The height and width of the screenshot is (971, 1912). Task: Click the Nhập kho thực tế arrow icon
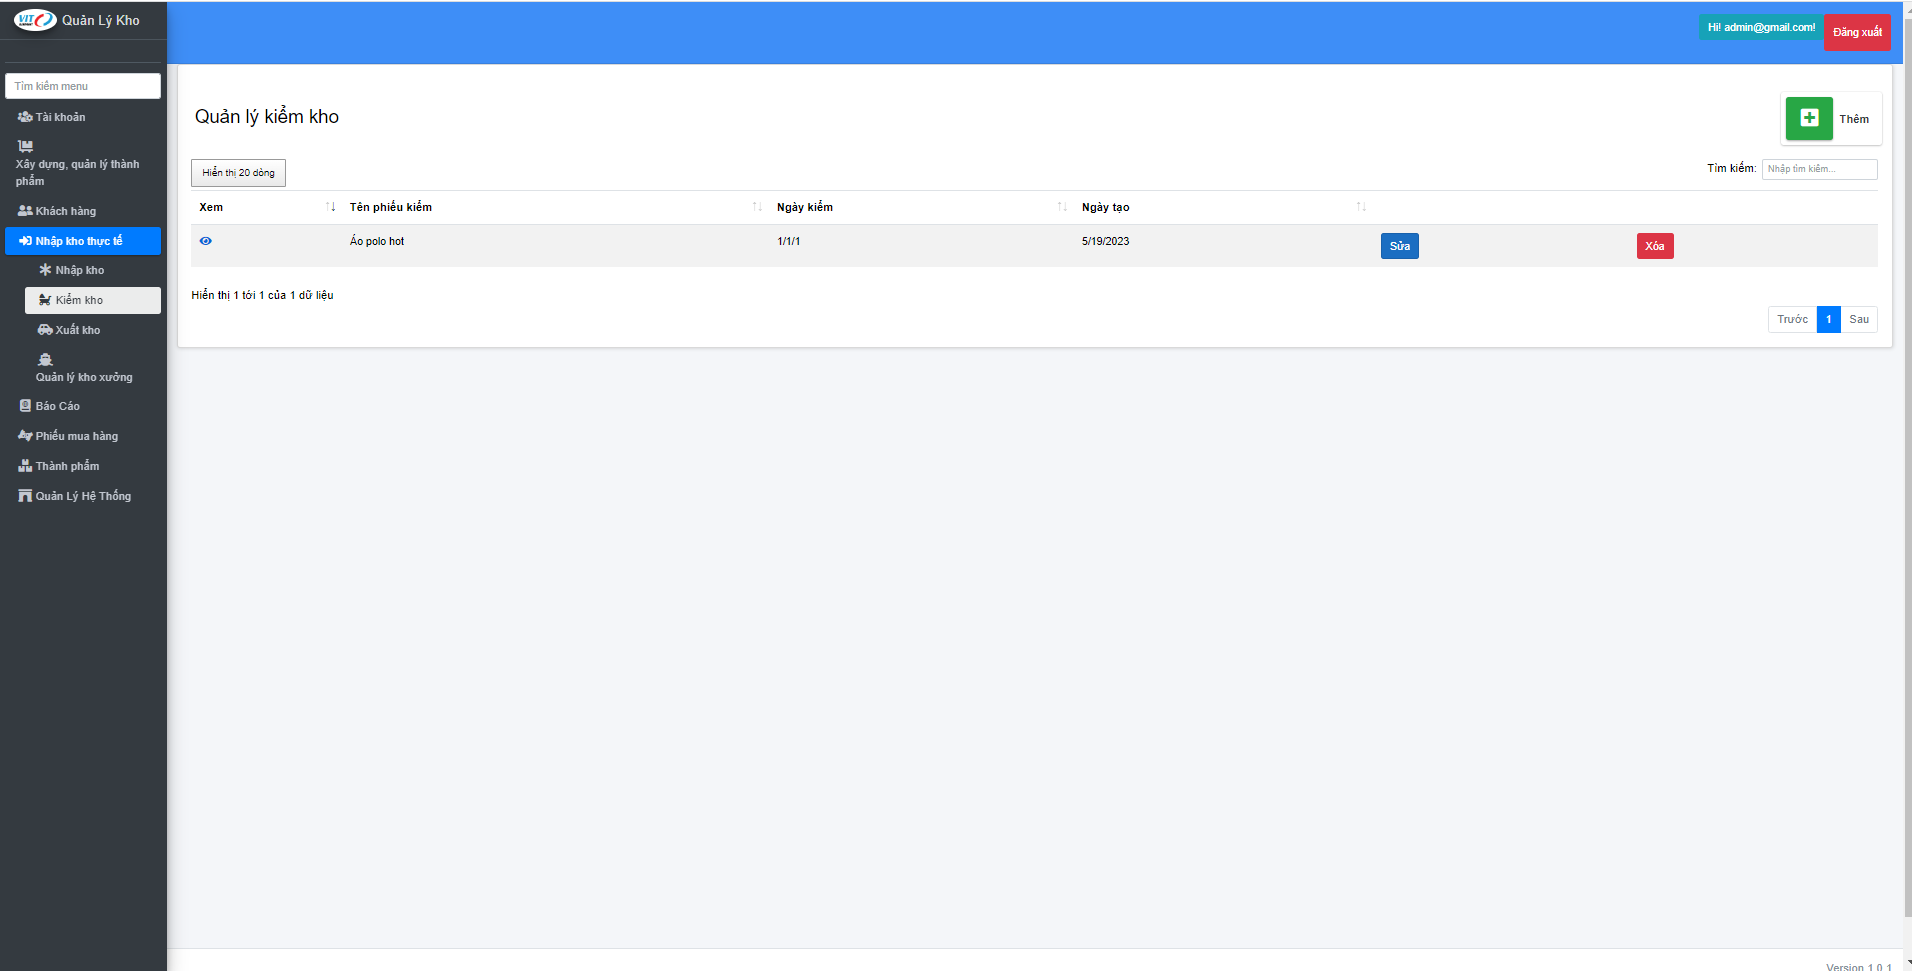tap(25, 241)
